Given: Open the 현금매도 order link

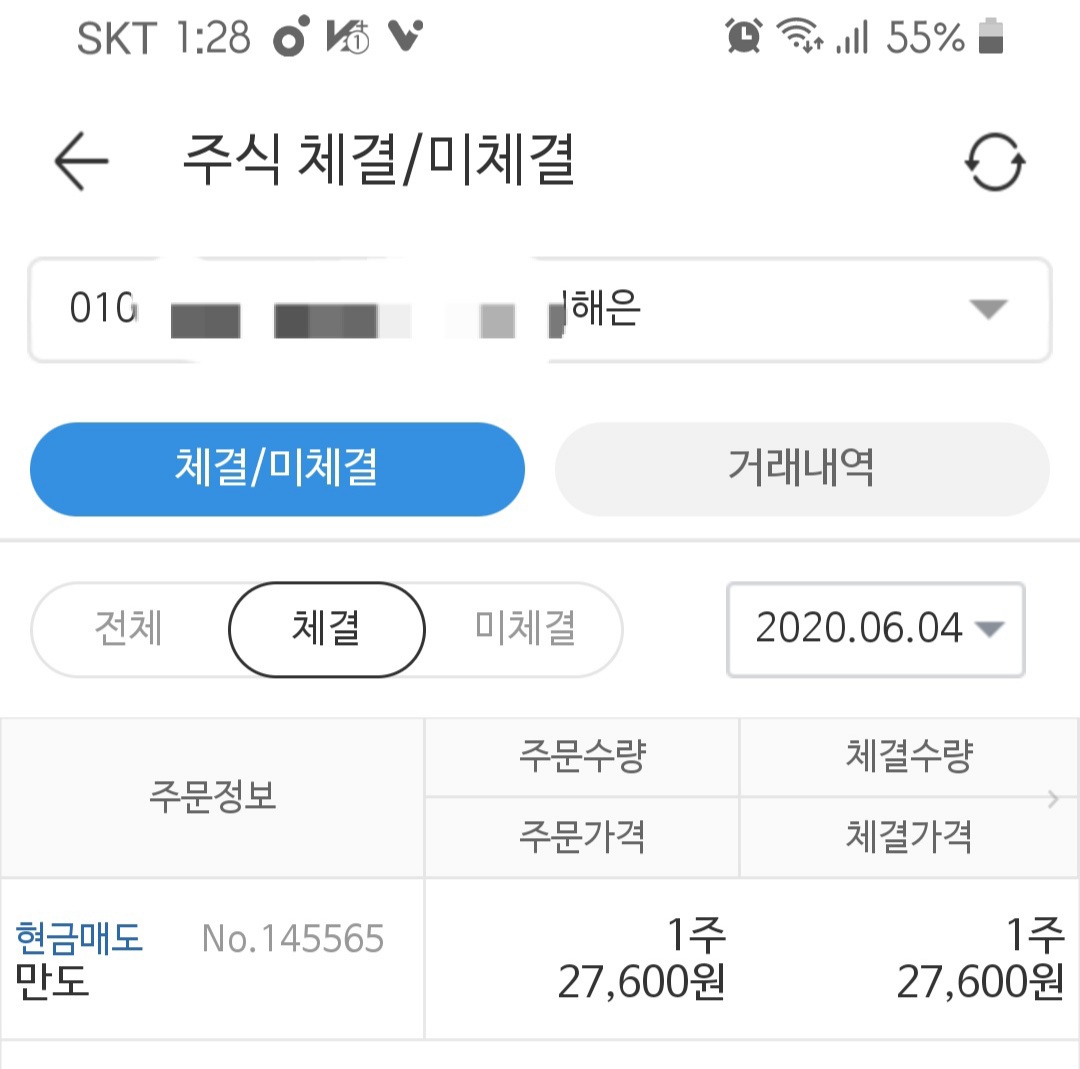Looking at the screenshot, I should click(80, 938).
